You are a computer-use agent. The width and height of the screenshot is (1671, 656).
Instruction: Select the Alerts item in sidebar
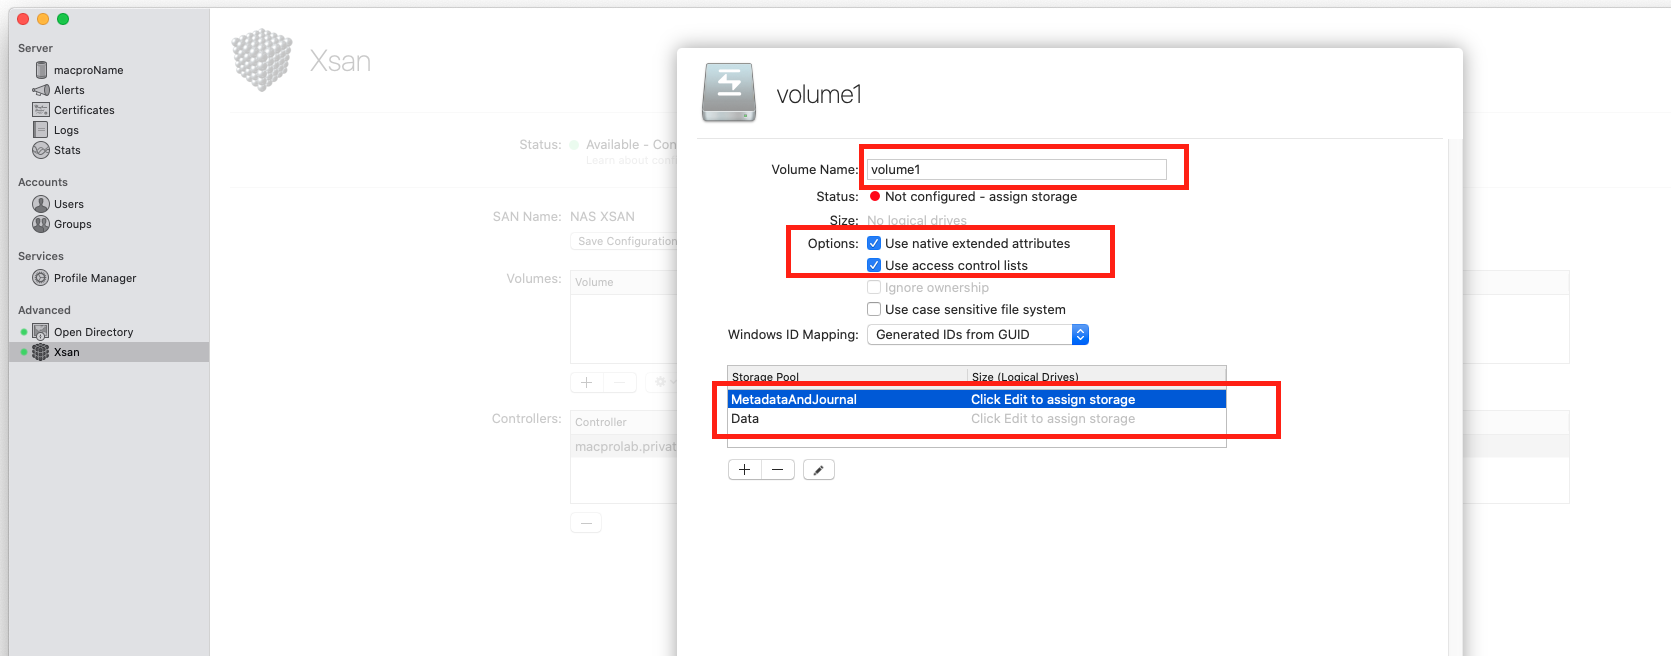pos(69,90)
